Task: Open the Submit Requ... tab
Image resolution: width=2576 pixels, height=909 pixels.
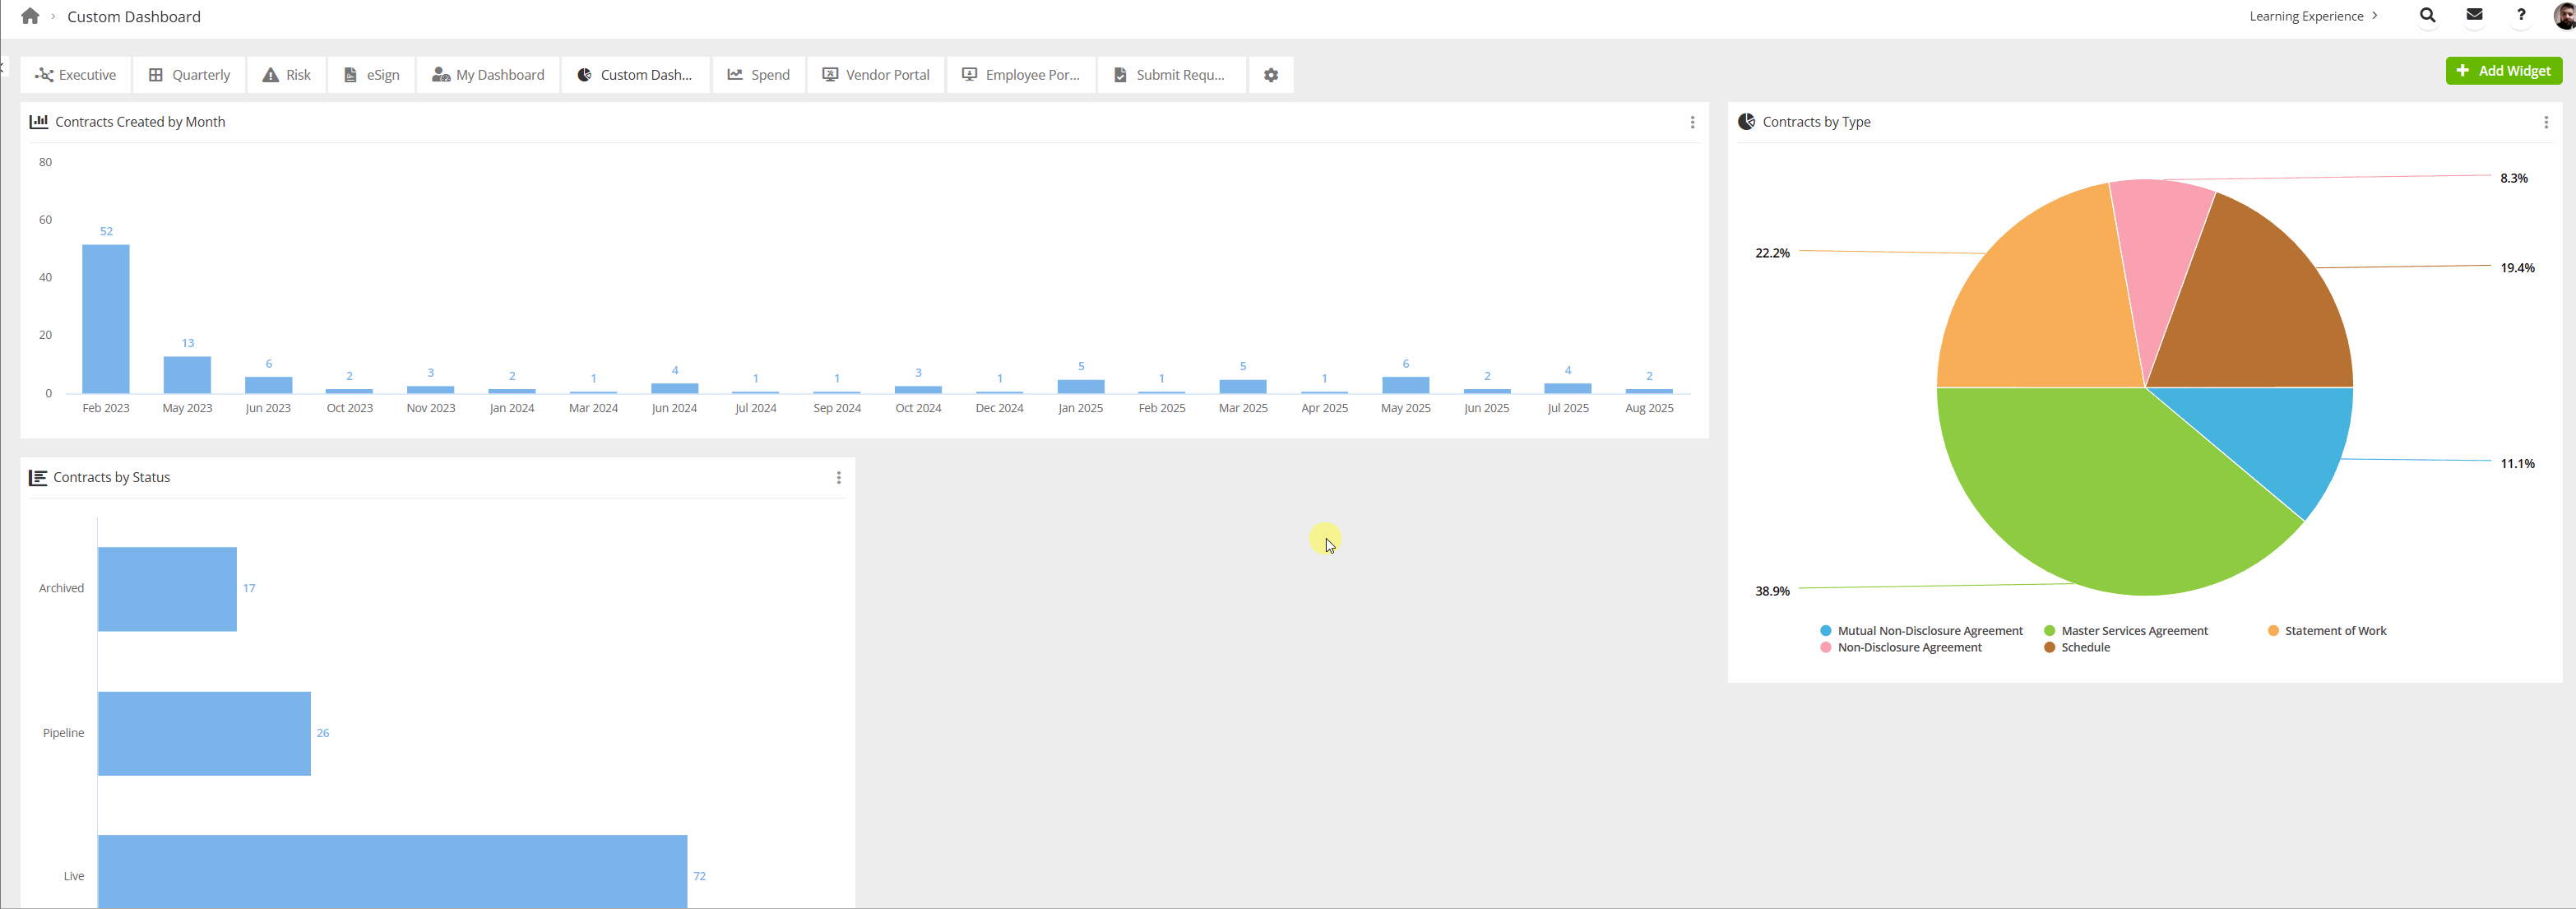Action: coord(1172,75)
